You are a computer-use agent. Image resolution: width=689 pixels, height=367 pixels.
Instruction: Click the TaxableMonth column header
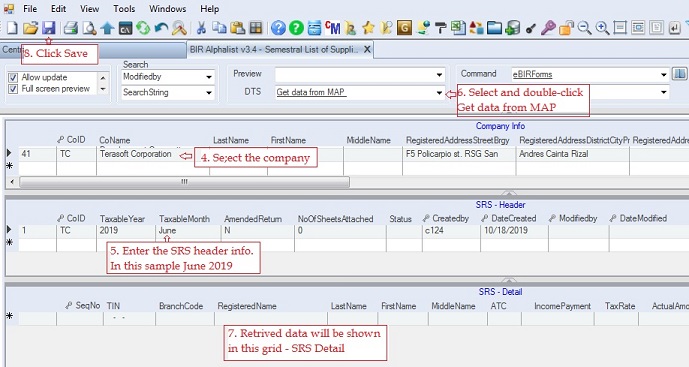click(184, 219)
